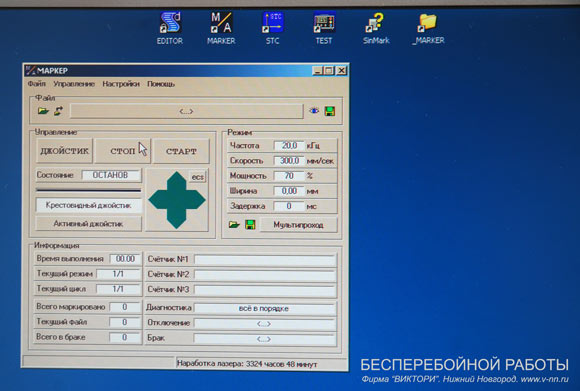Maximize the МАРКЕР window

click(x=329, y=71)
